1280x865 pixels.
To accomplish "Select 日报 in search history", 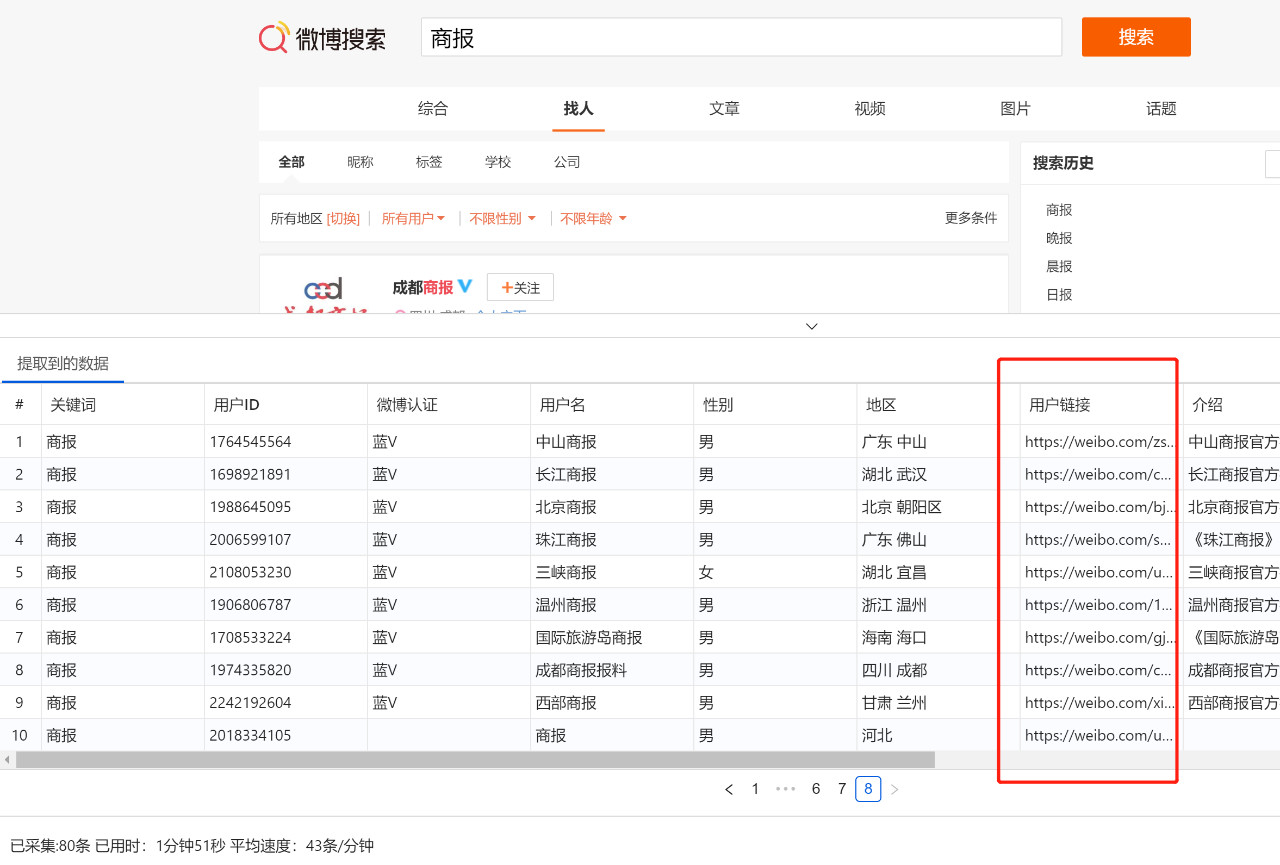I will pyautogui.click(x=1059, y=294).
